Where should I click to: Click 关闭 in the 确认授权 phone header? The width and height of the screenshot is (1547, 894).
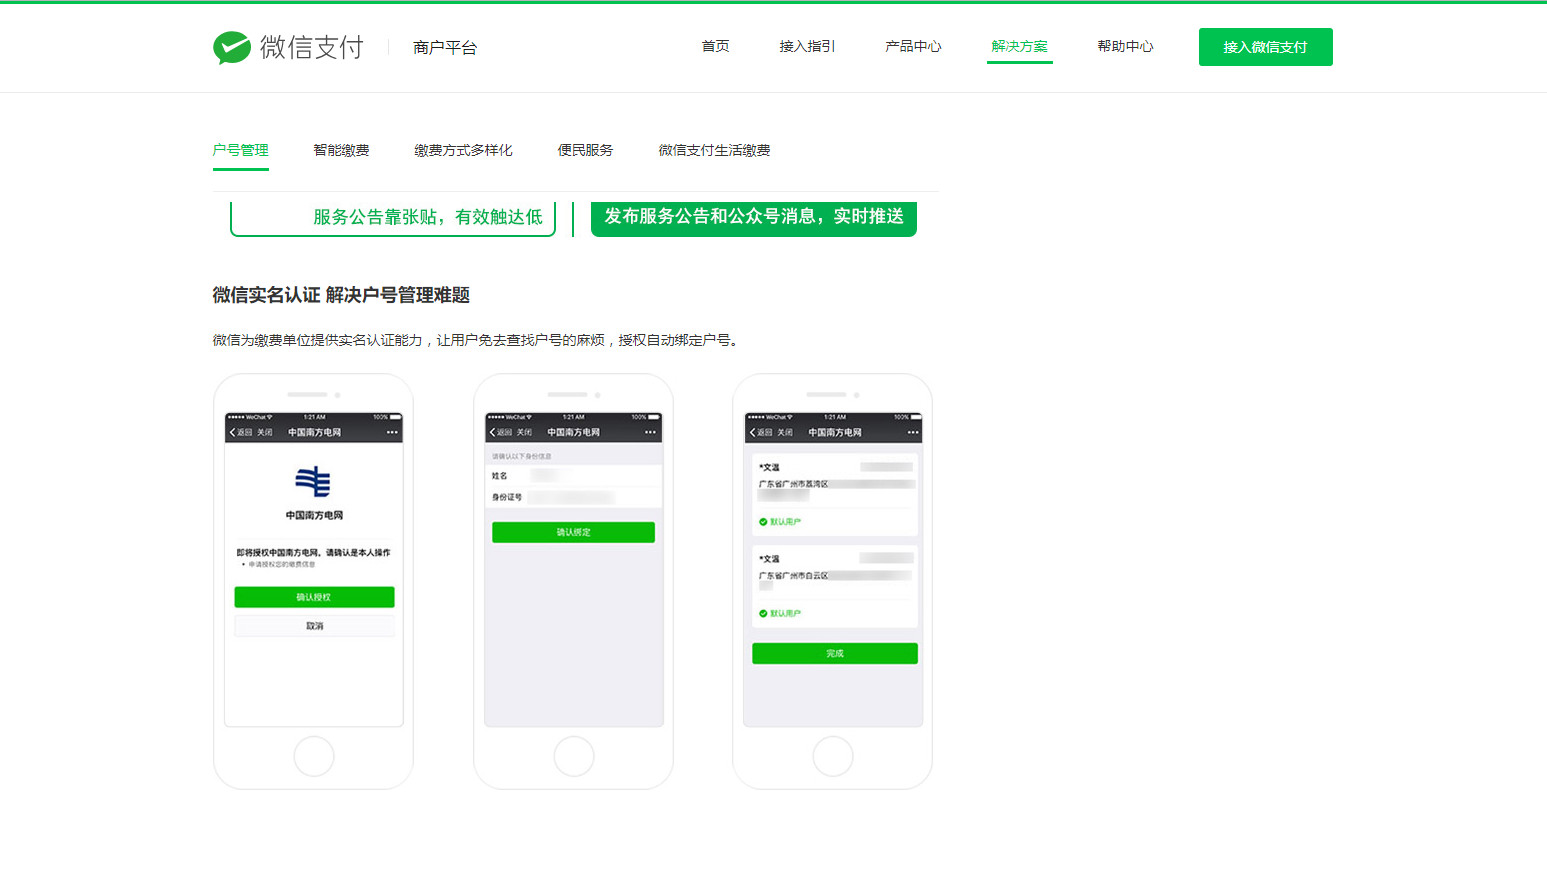[265, 432]
